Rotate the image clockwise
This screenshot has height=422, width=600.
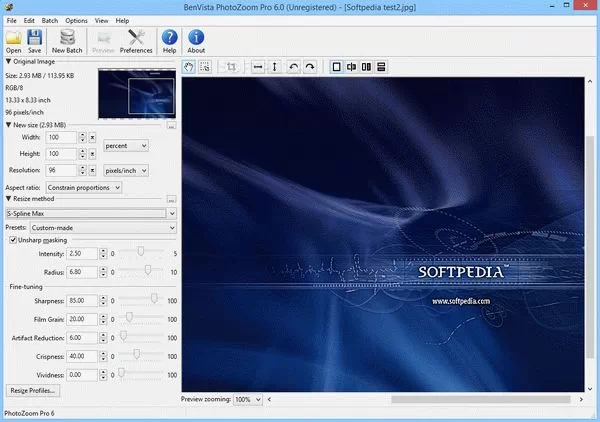(310, 67)
